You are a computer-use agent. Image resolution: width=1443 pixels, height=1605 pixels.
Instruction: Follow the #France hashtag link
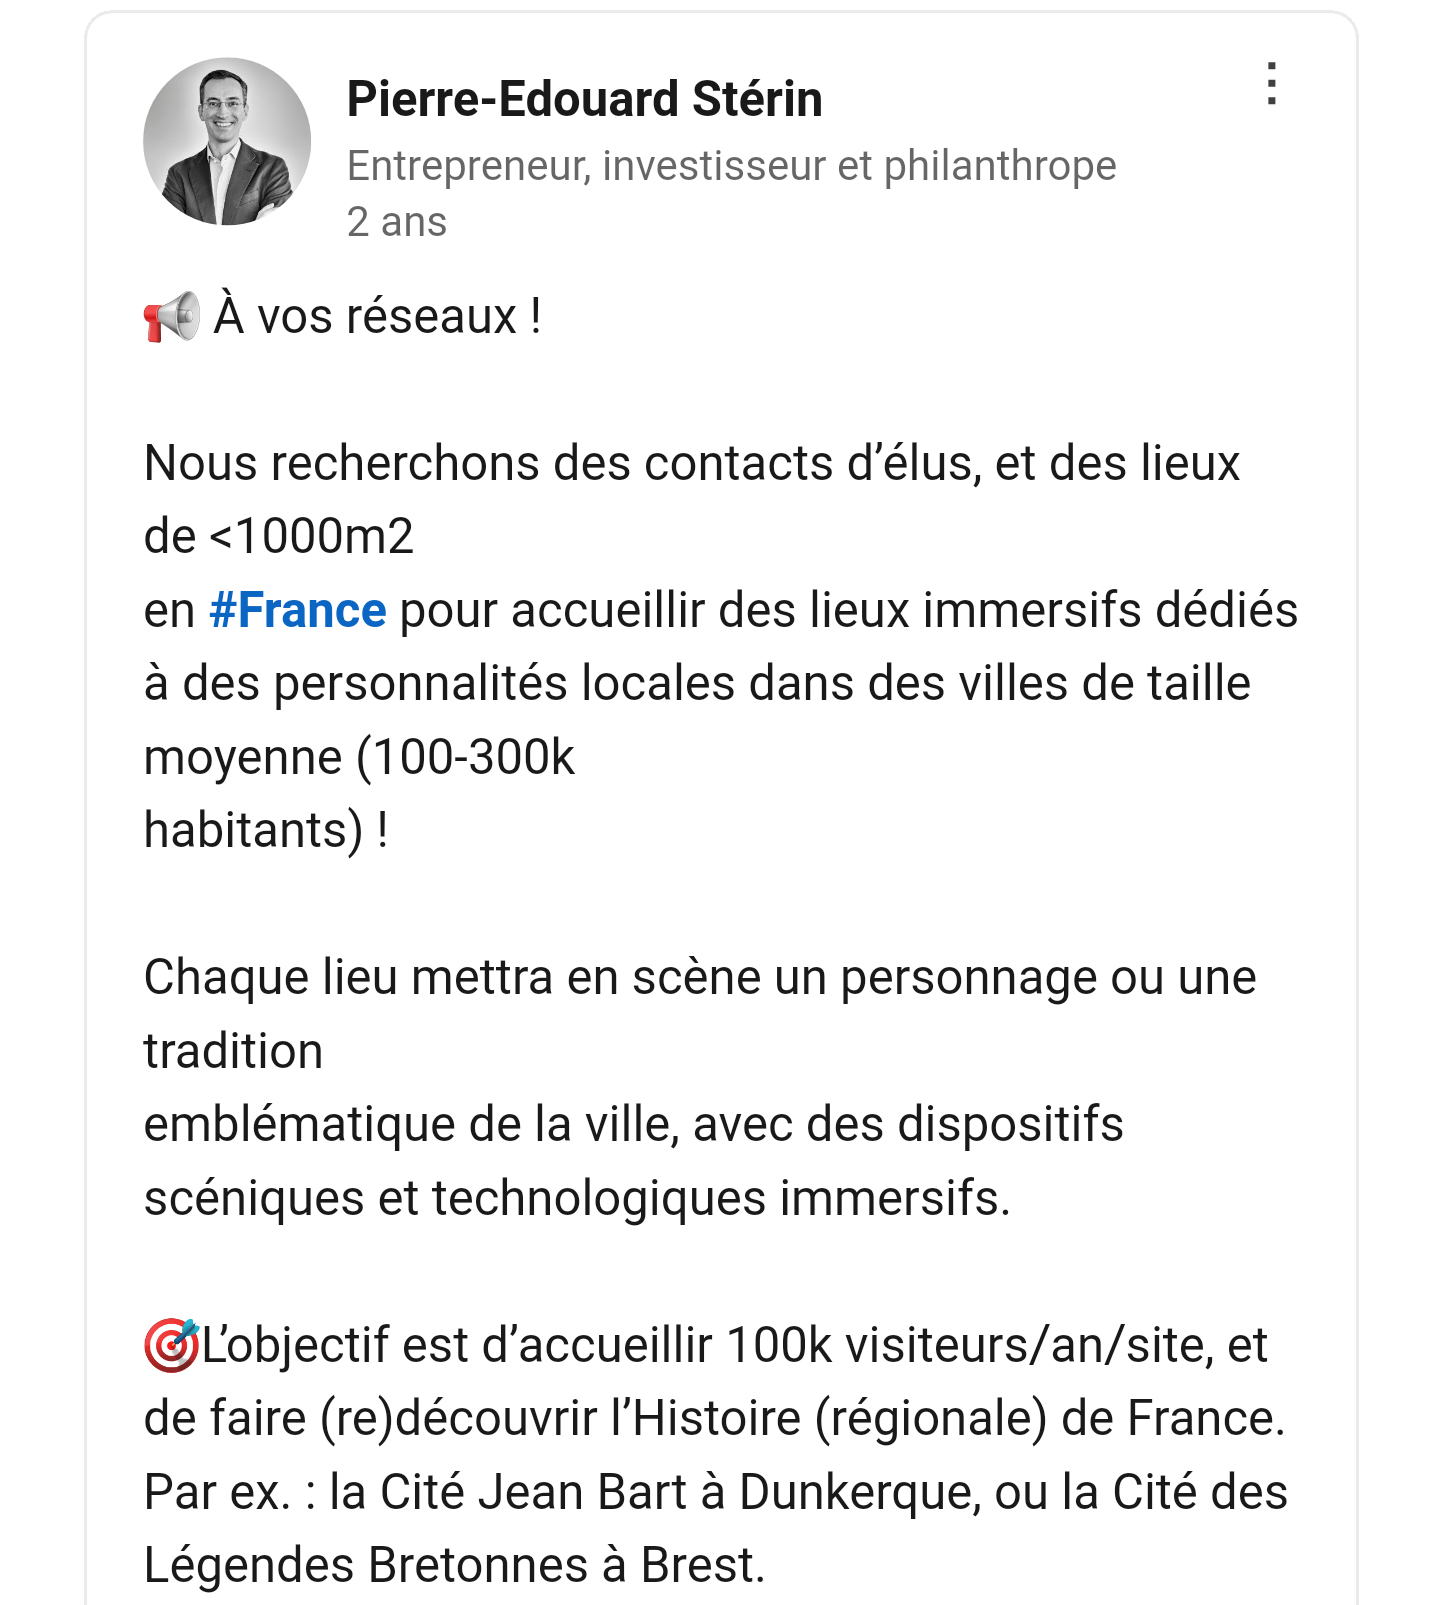297,610
